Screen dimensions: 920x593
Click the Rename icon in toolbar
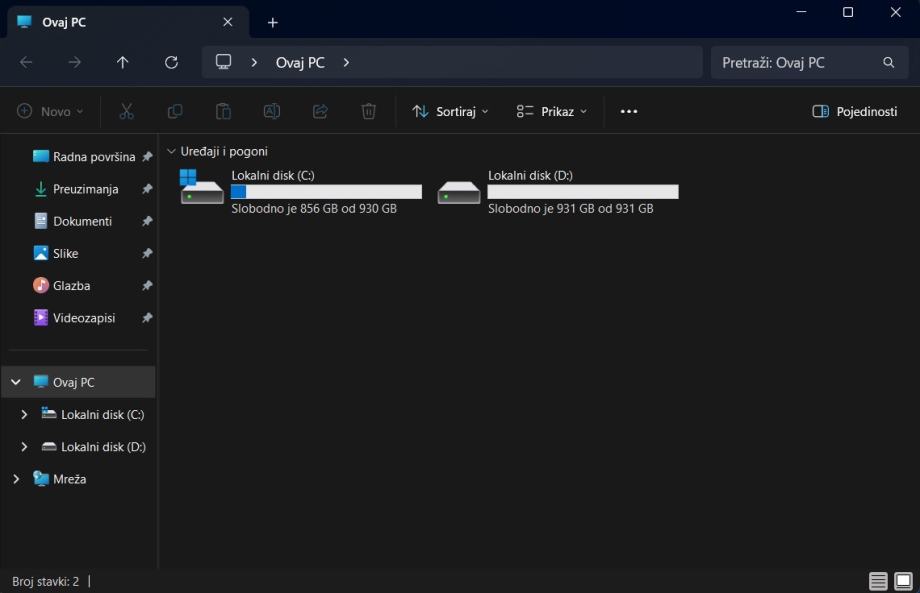click(272, 111)
